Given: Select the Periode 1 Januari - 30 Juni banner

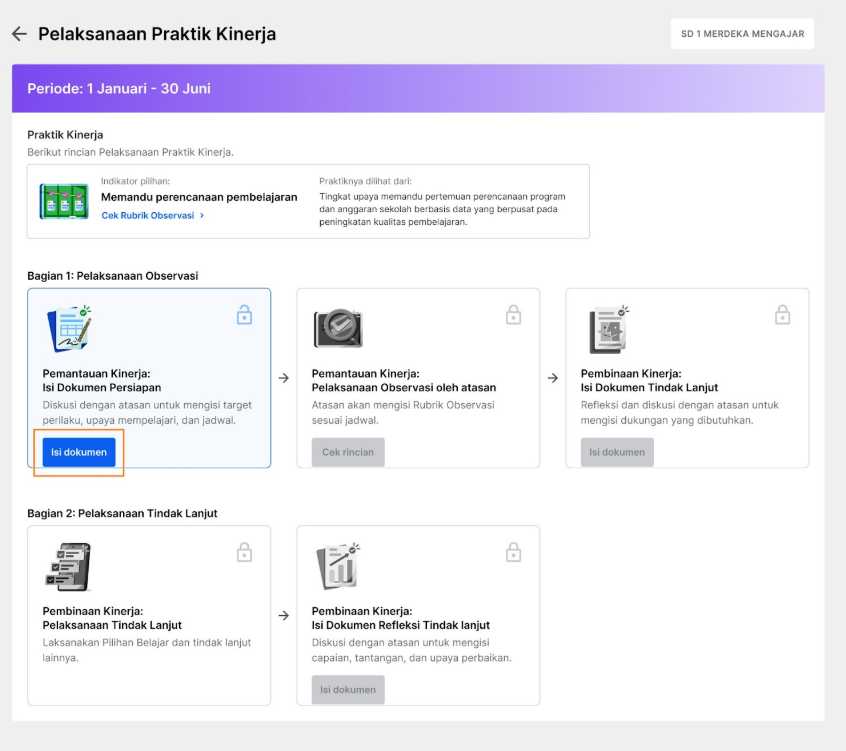Looking at the screenshot, I should point(418,88).
